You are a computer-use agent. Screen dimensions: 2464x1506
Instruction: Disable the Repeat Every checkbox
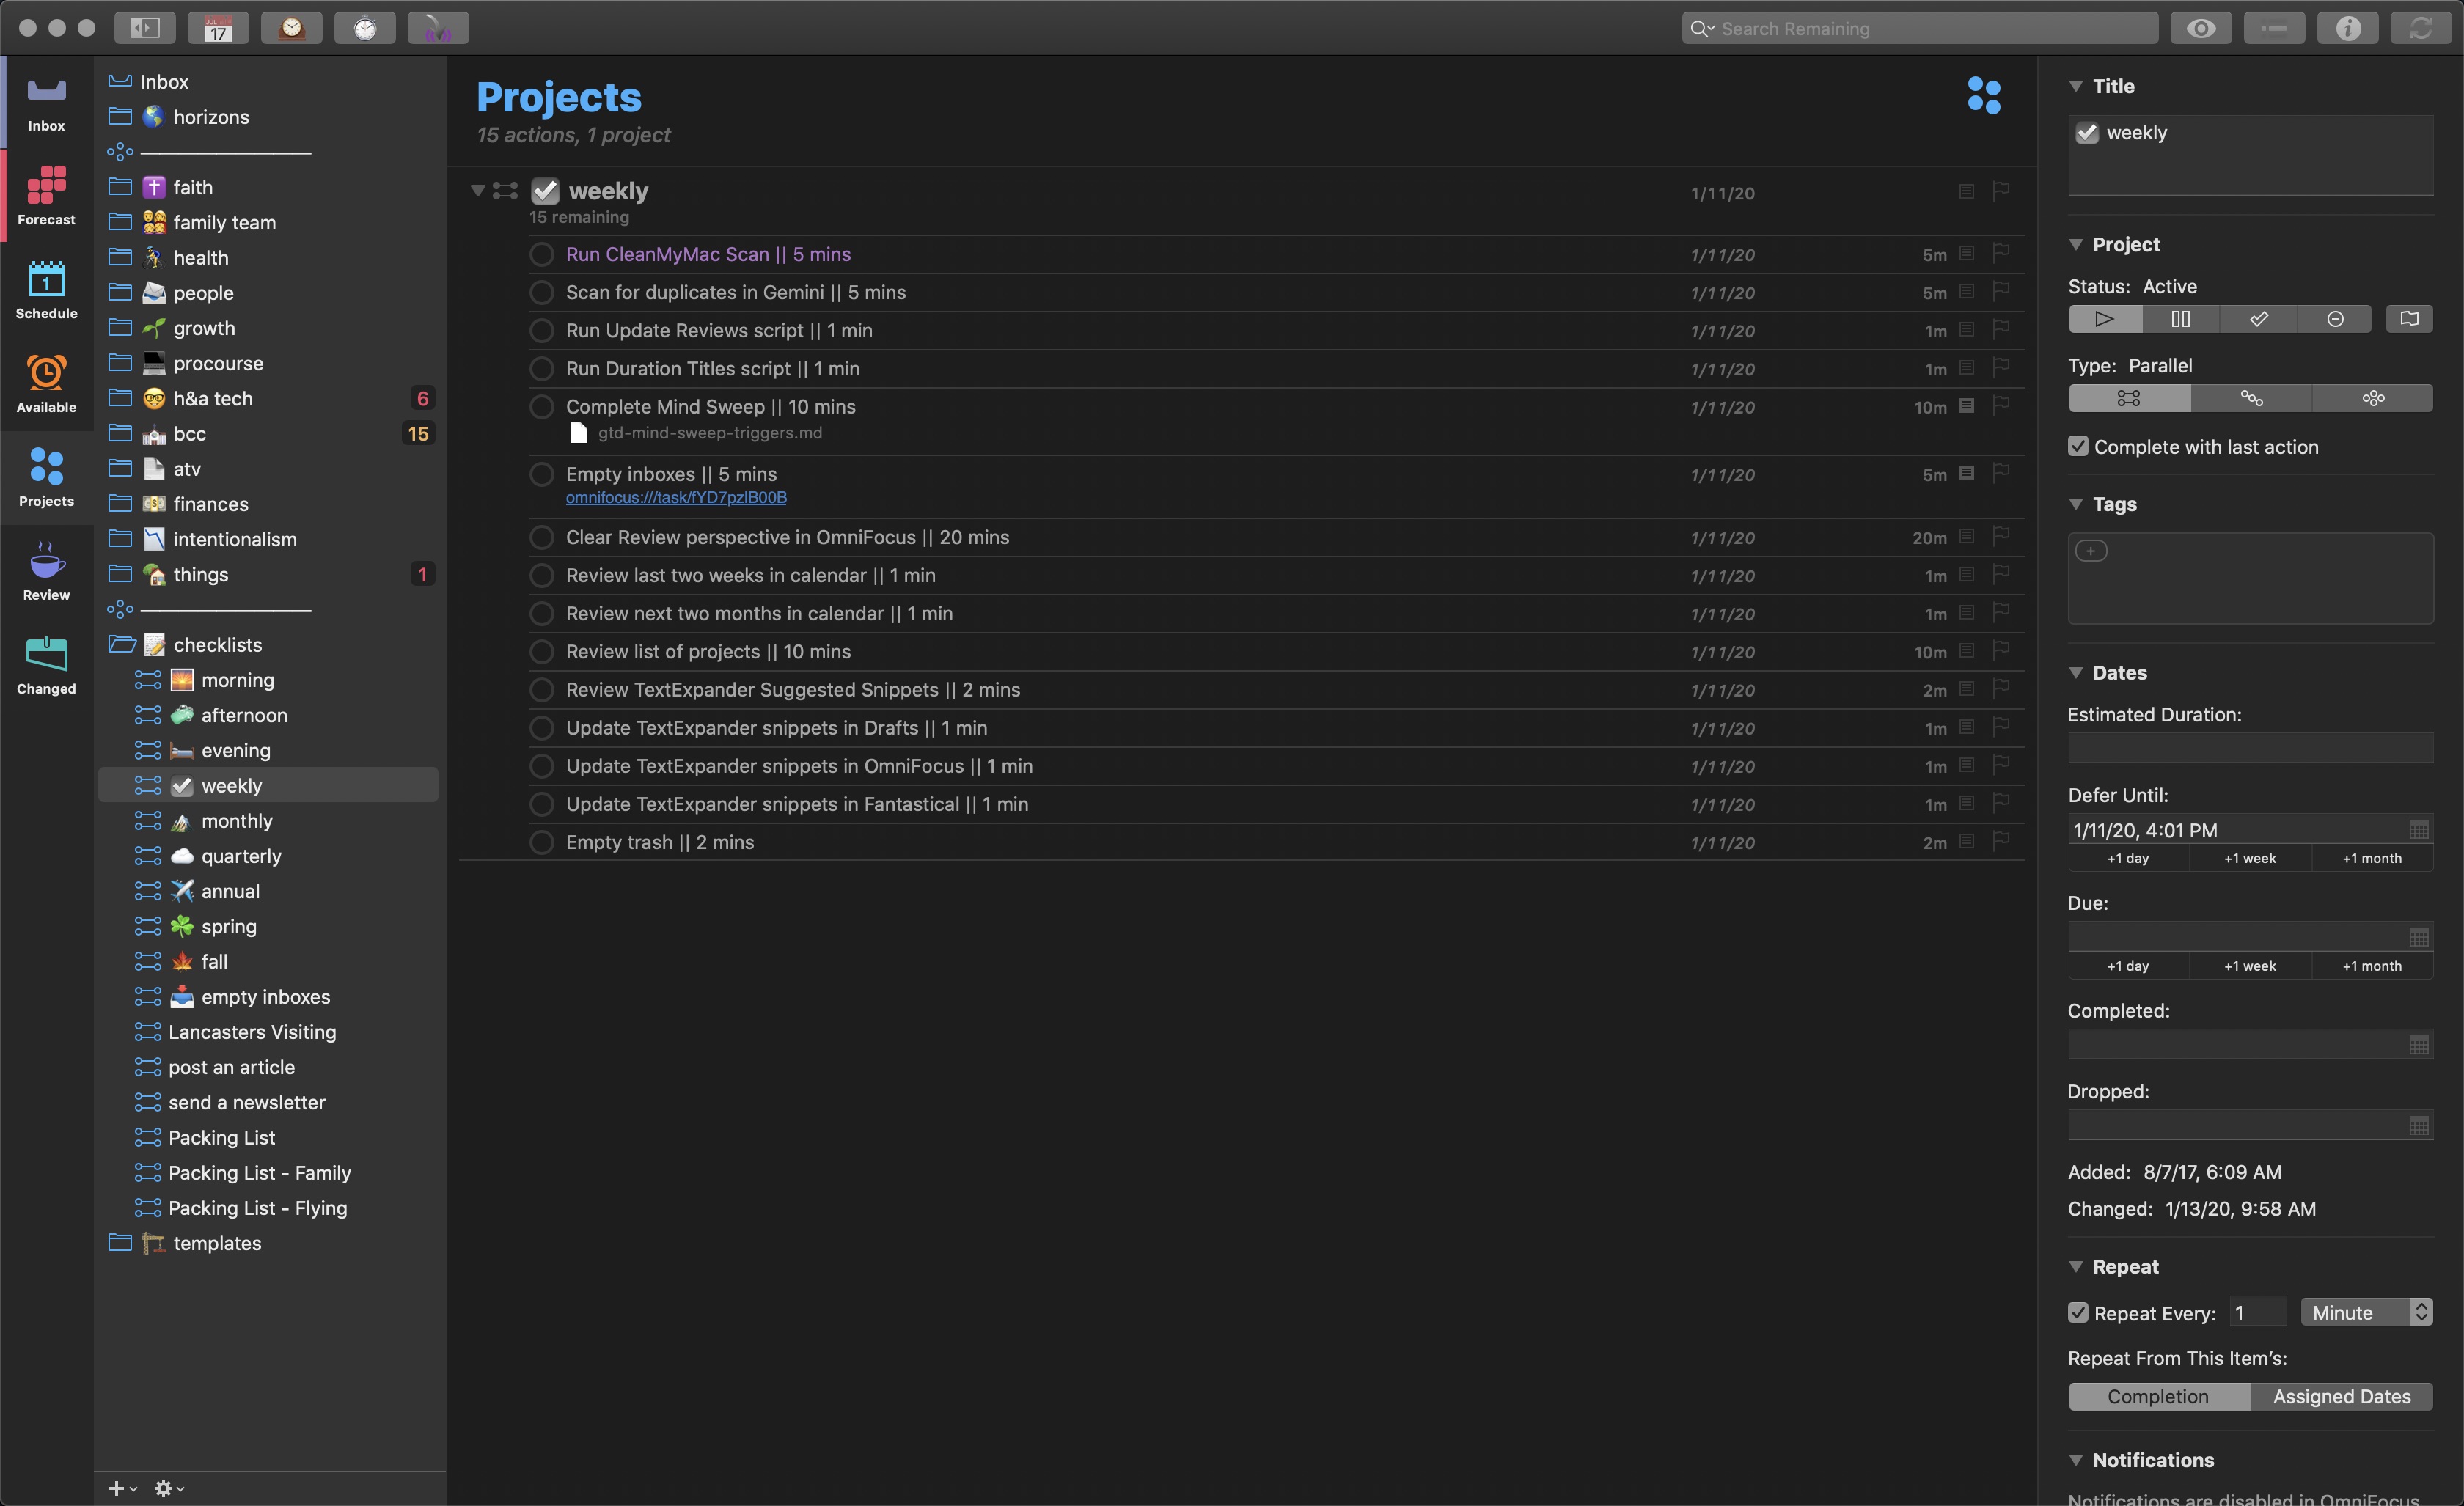(x=2078, y=1313)
